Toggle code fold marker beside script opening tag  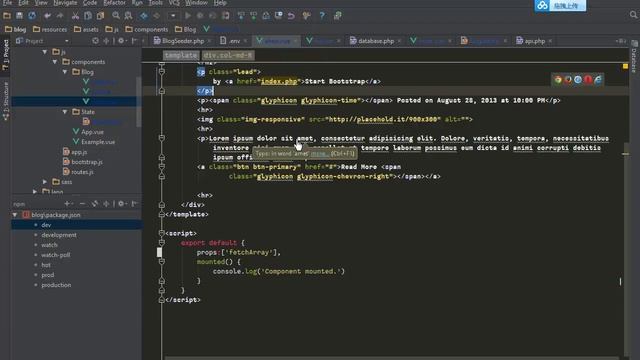tap(162, 233)
